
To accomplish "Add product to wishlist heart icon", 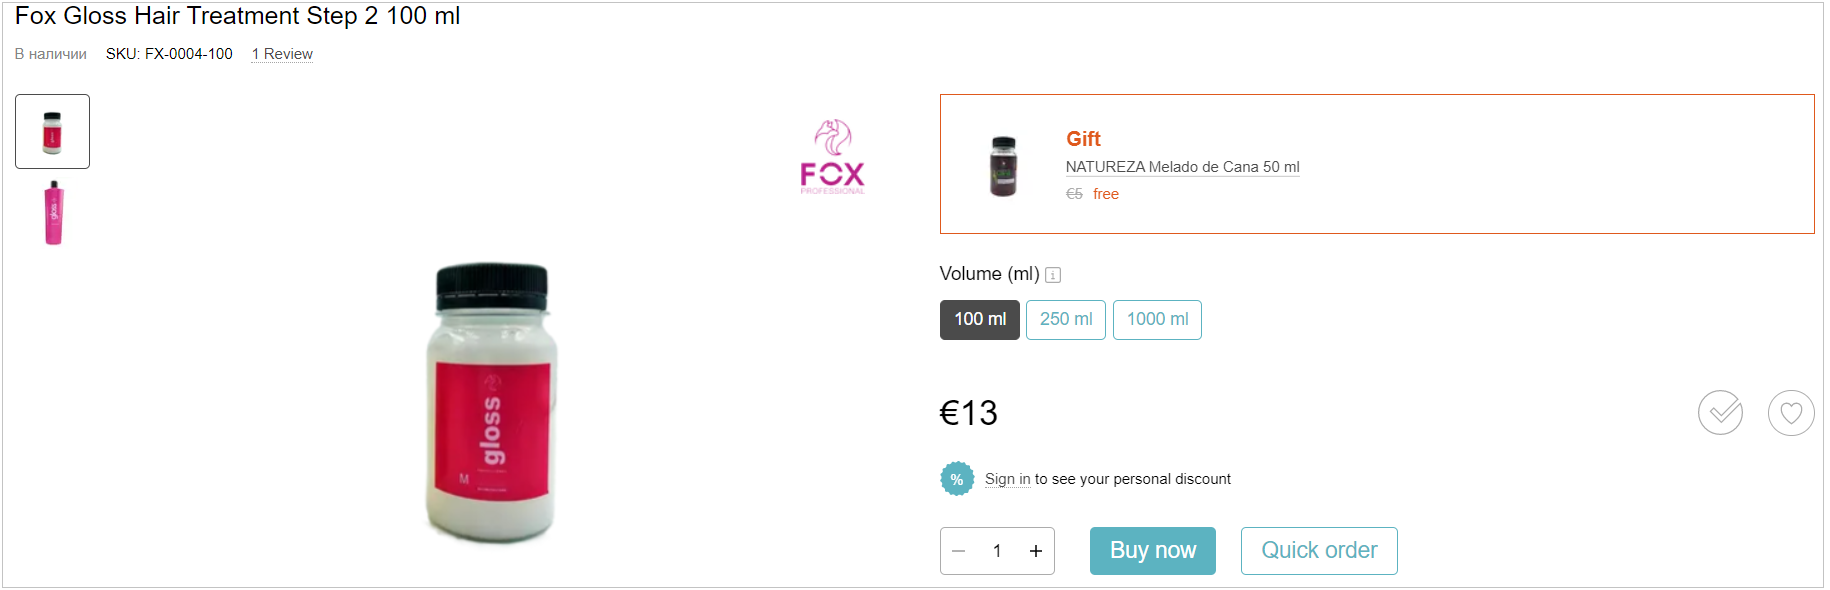I will click(x=1791, y=413).
